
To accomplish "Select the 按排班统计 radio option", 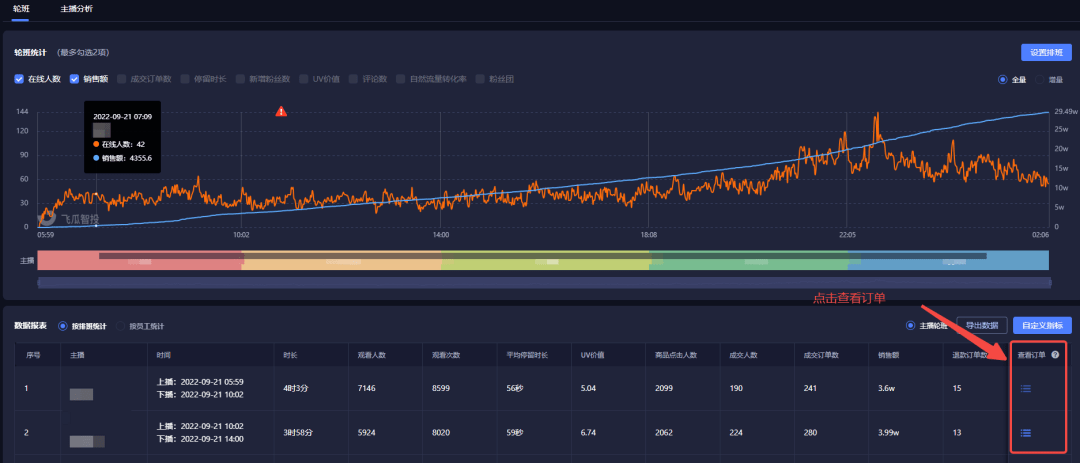I will pos(63,326).
